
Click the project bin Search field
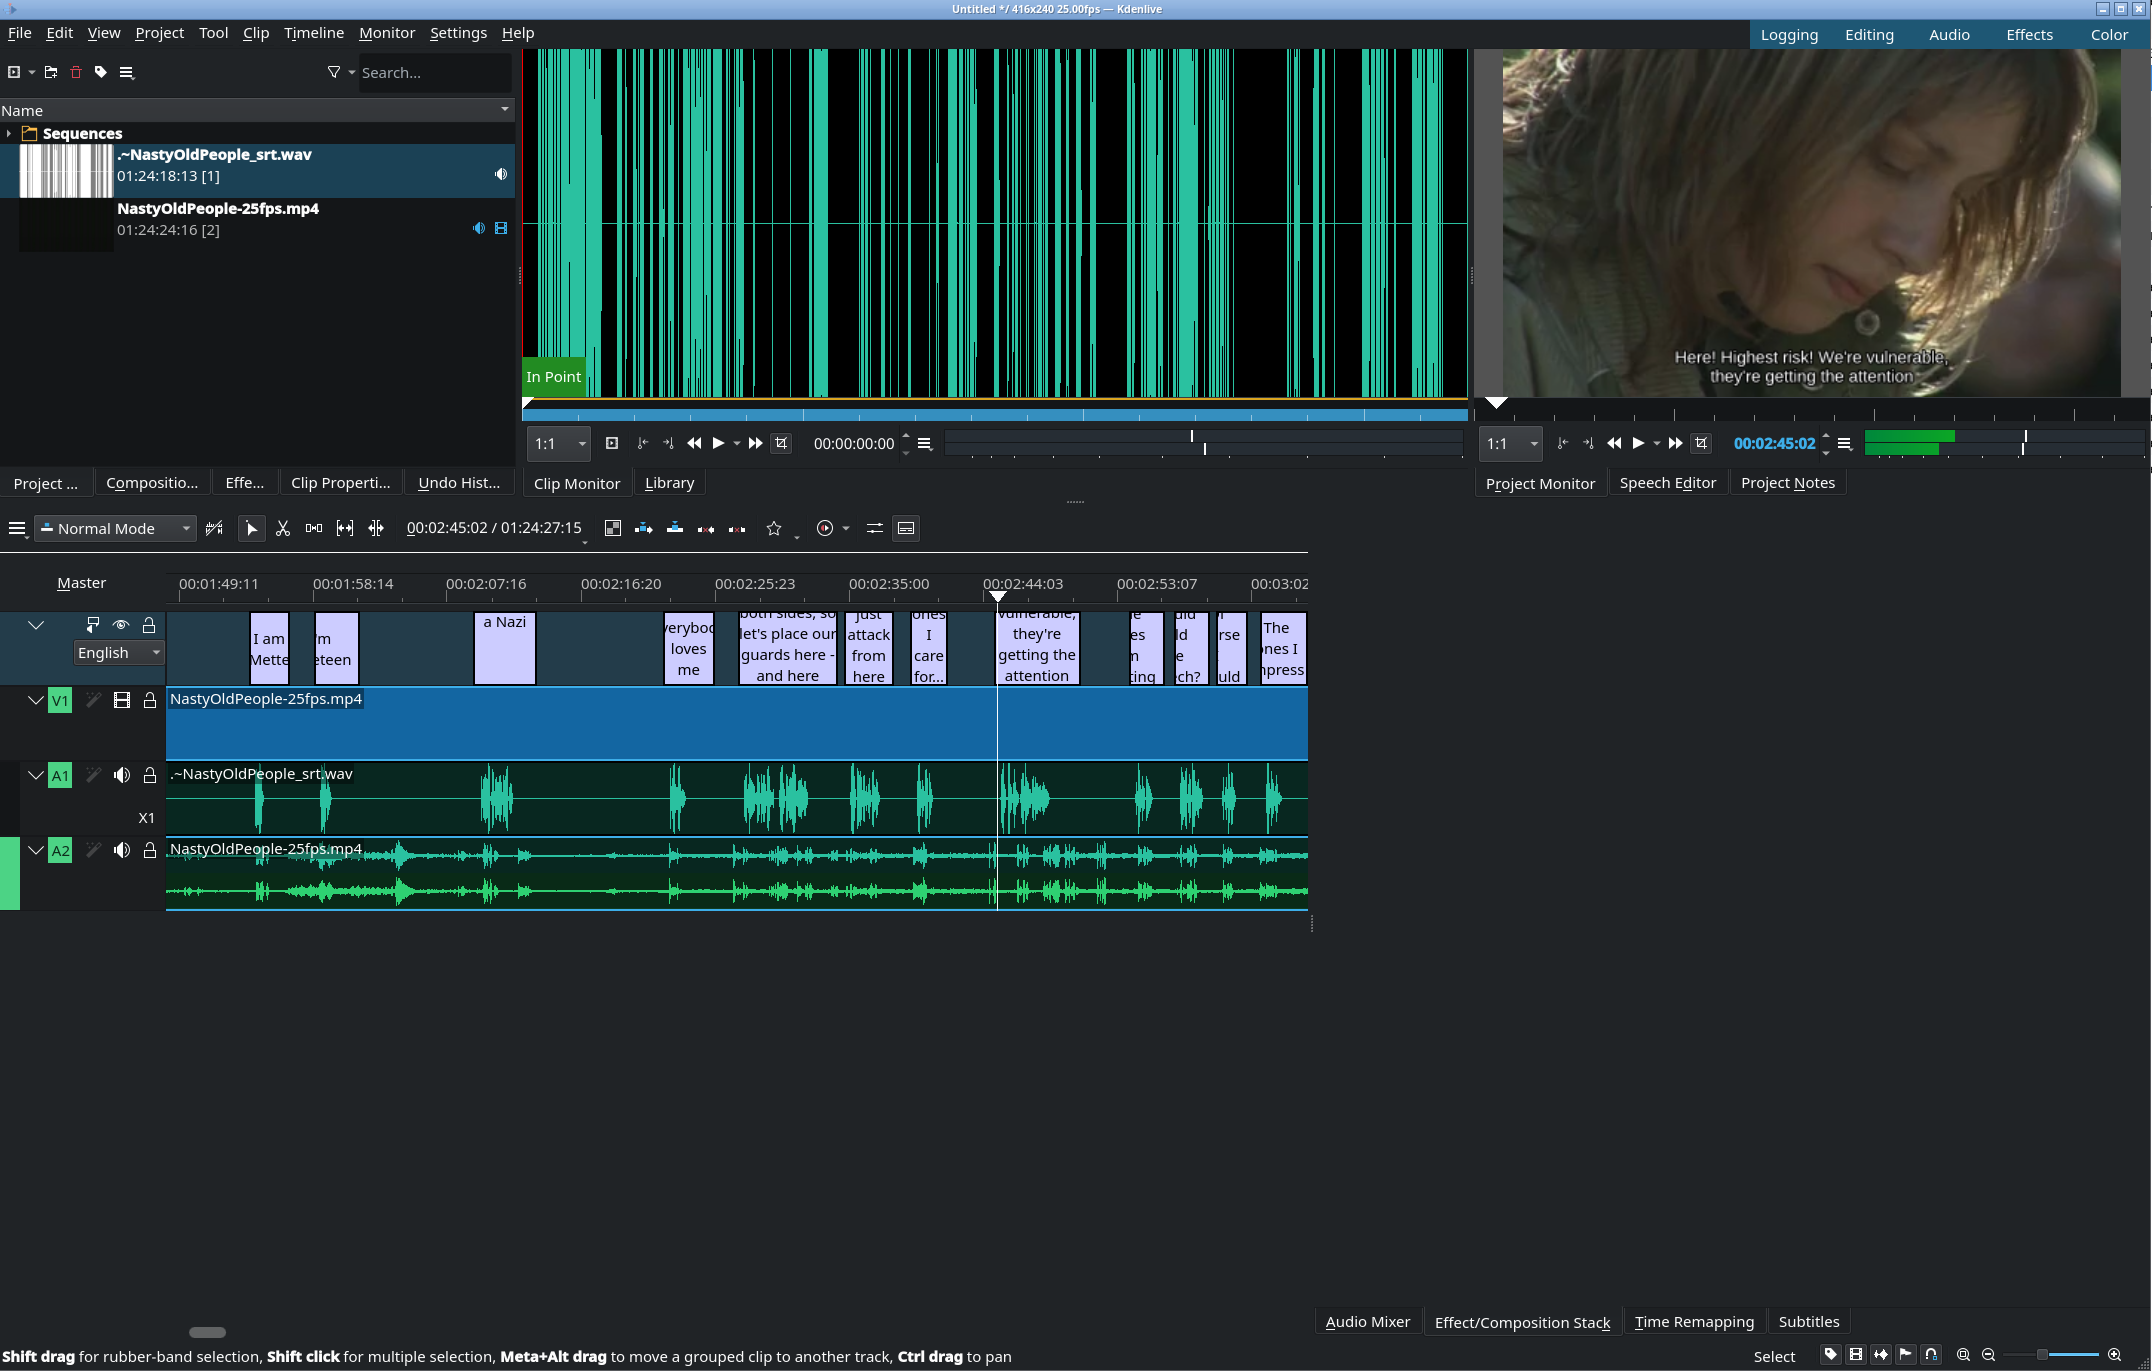point(432,72)
